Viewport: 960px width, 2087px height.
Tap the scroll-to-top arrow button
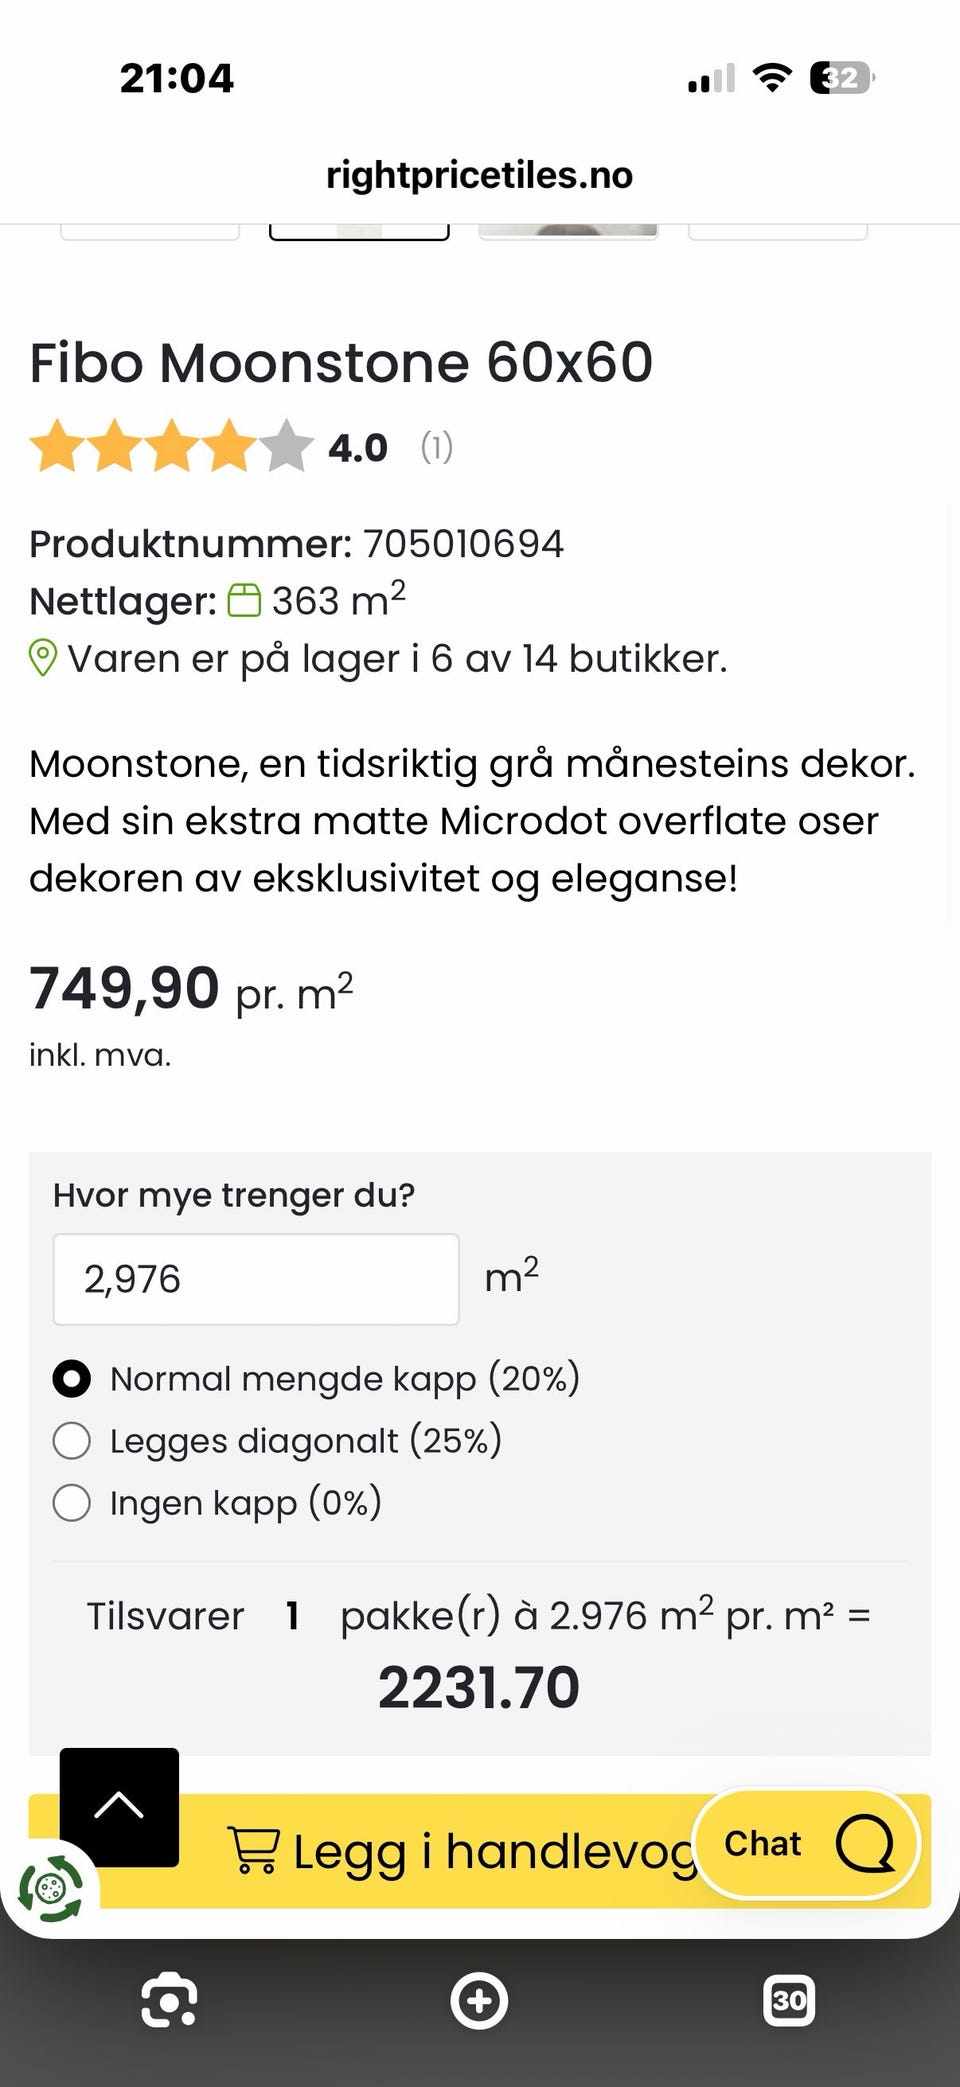(x=119, y=1807)
